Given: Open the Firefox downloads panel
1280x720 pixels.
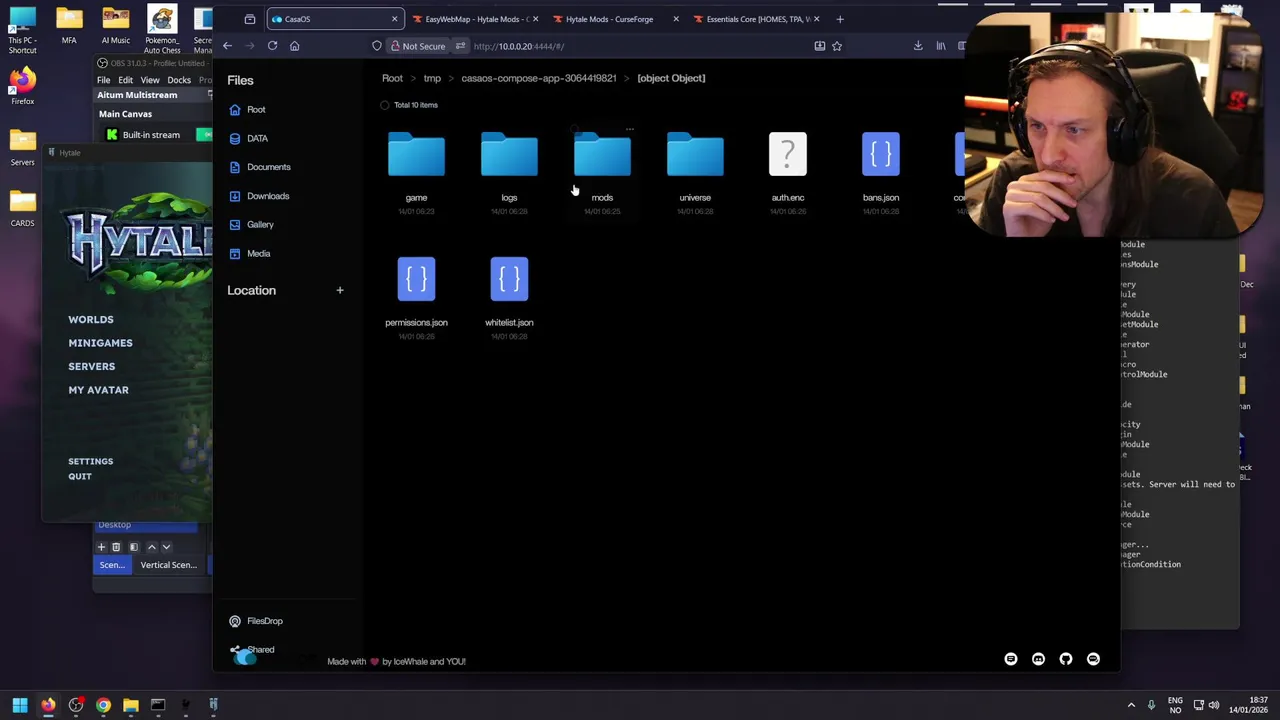Looking at the screenshot, I should tap(918, 46).
